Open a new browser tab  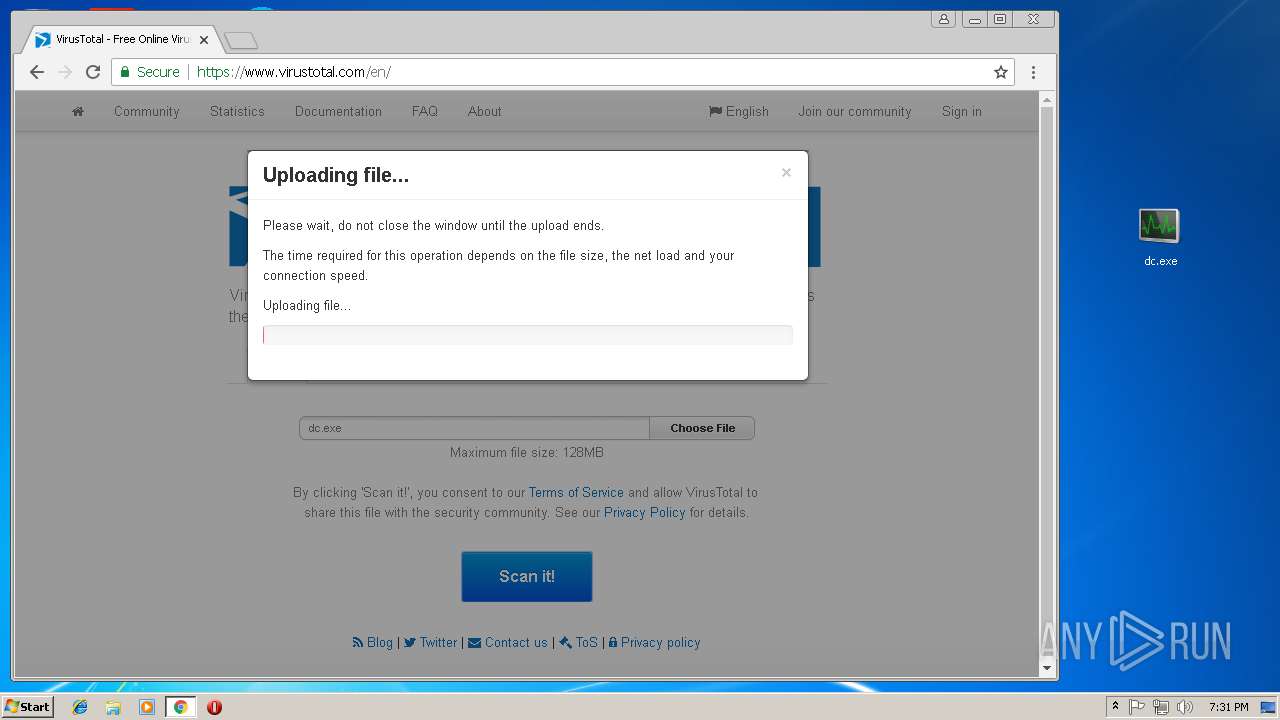coord(240,40)
